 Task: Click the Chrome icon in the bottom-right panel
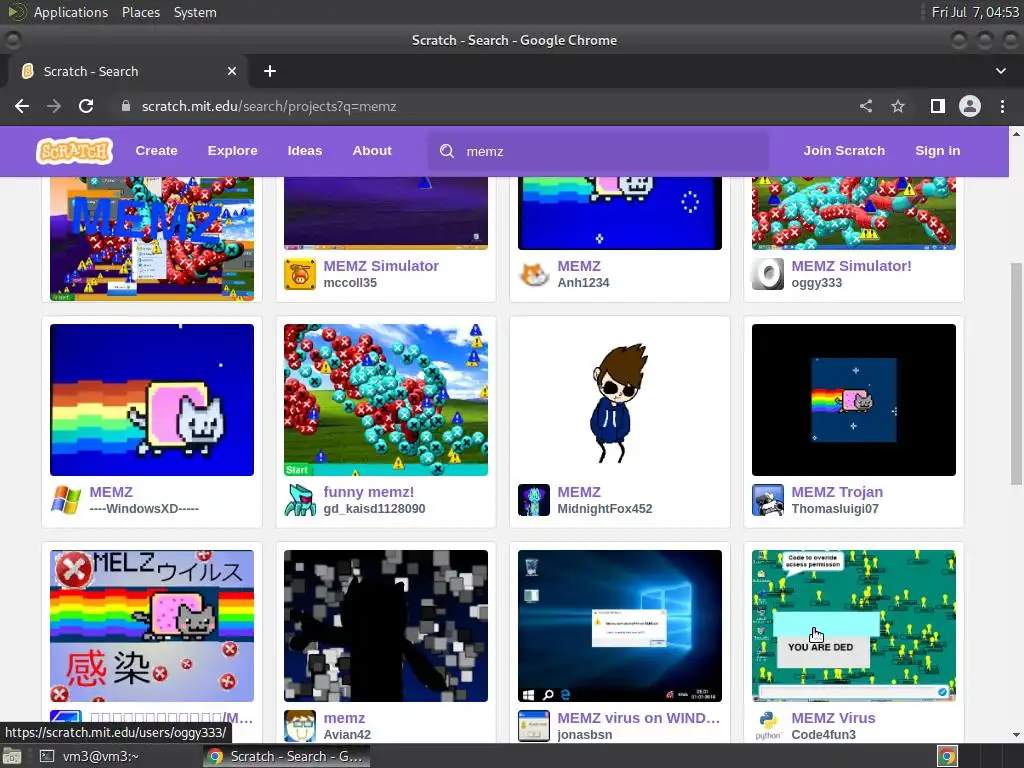coord(947,756)
